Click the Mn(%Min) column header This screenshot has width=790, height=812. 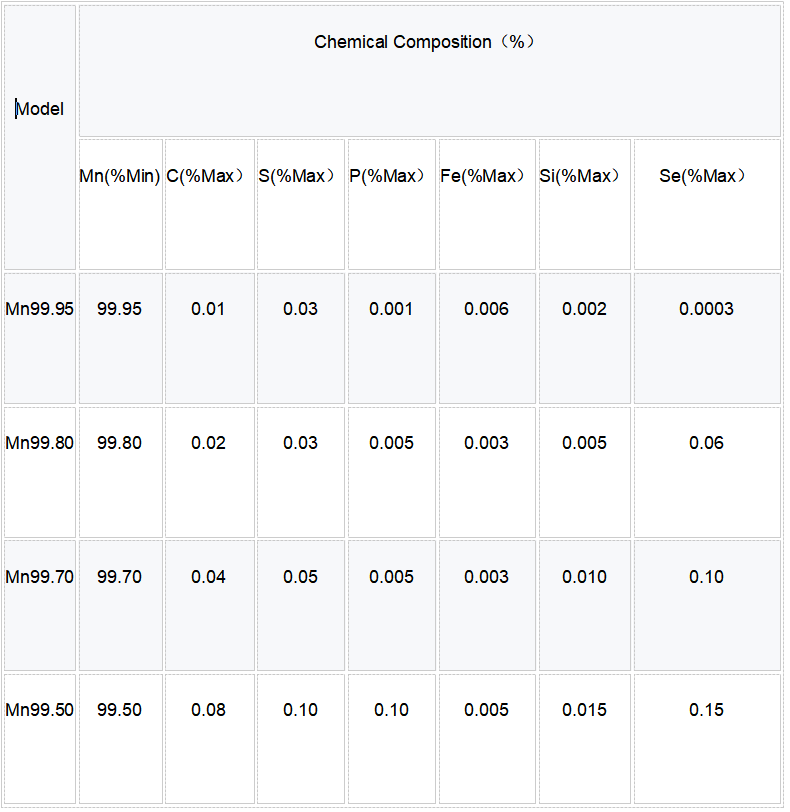click(x=120, y=176)
